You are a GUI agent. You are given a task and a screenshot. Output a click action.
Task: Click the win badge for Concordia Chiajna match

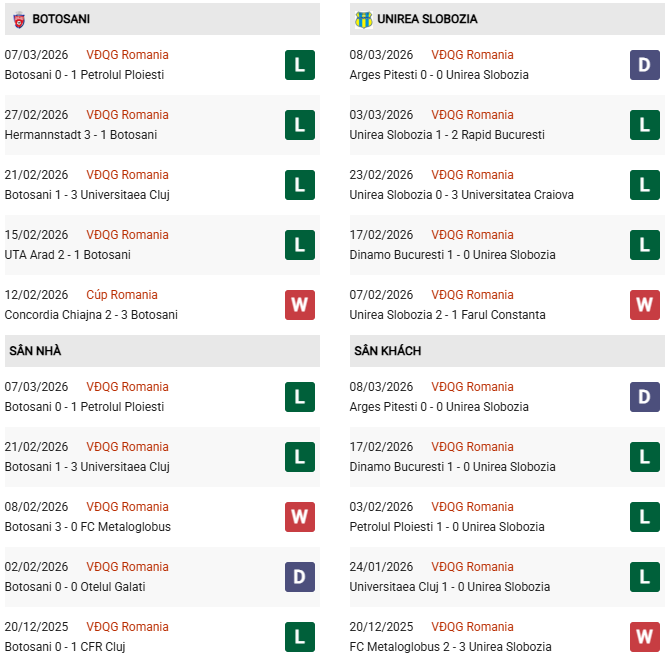pyautogui.click(x=300, y=305)
